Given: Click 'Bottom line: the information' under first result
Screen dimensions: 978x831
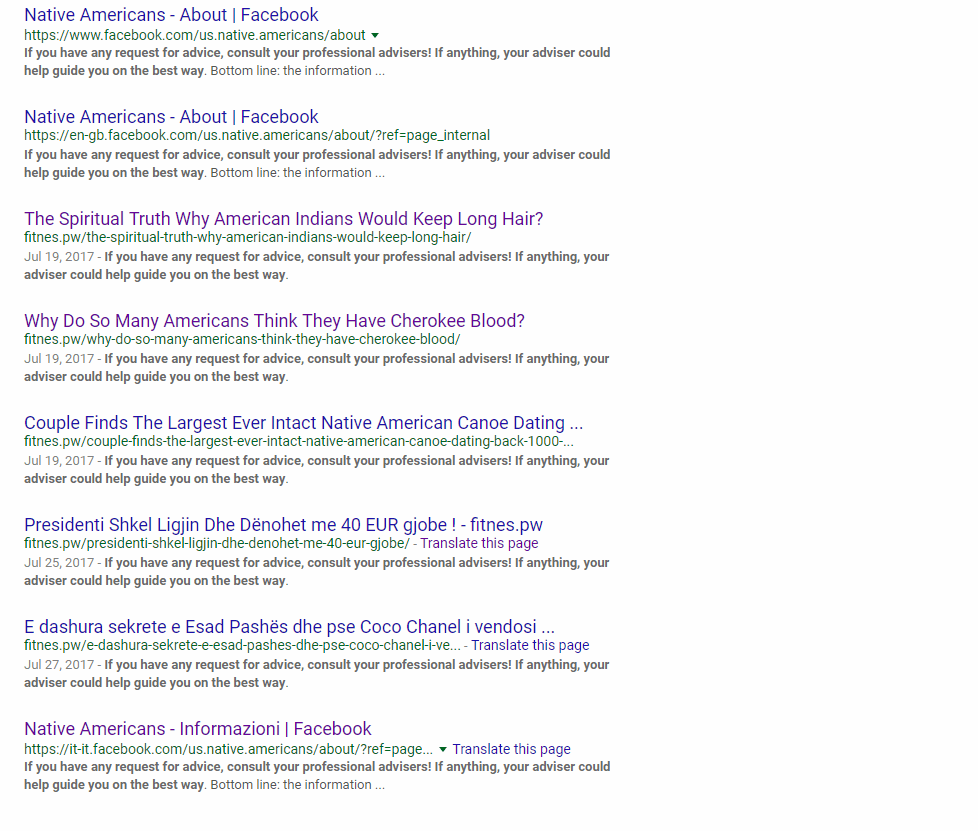Looking at the screenshot, I should 291,70.
